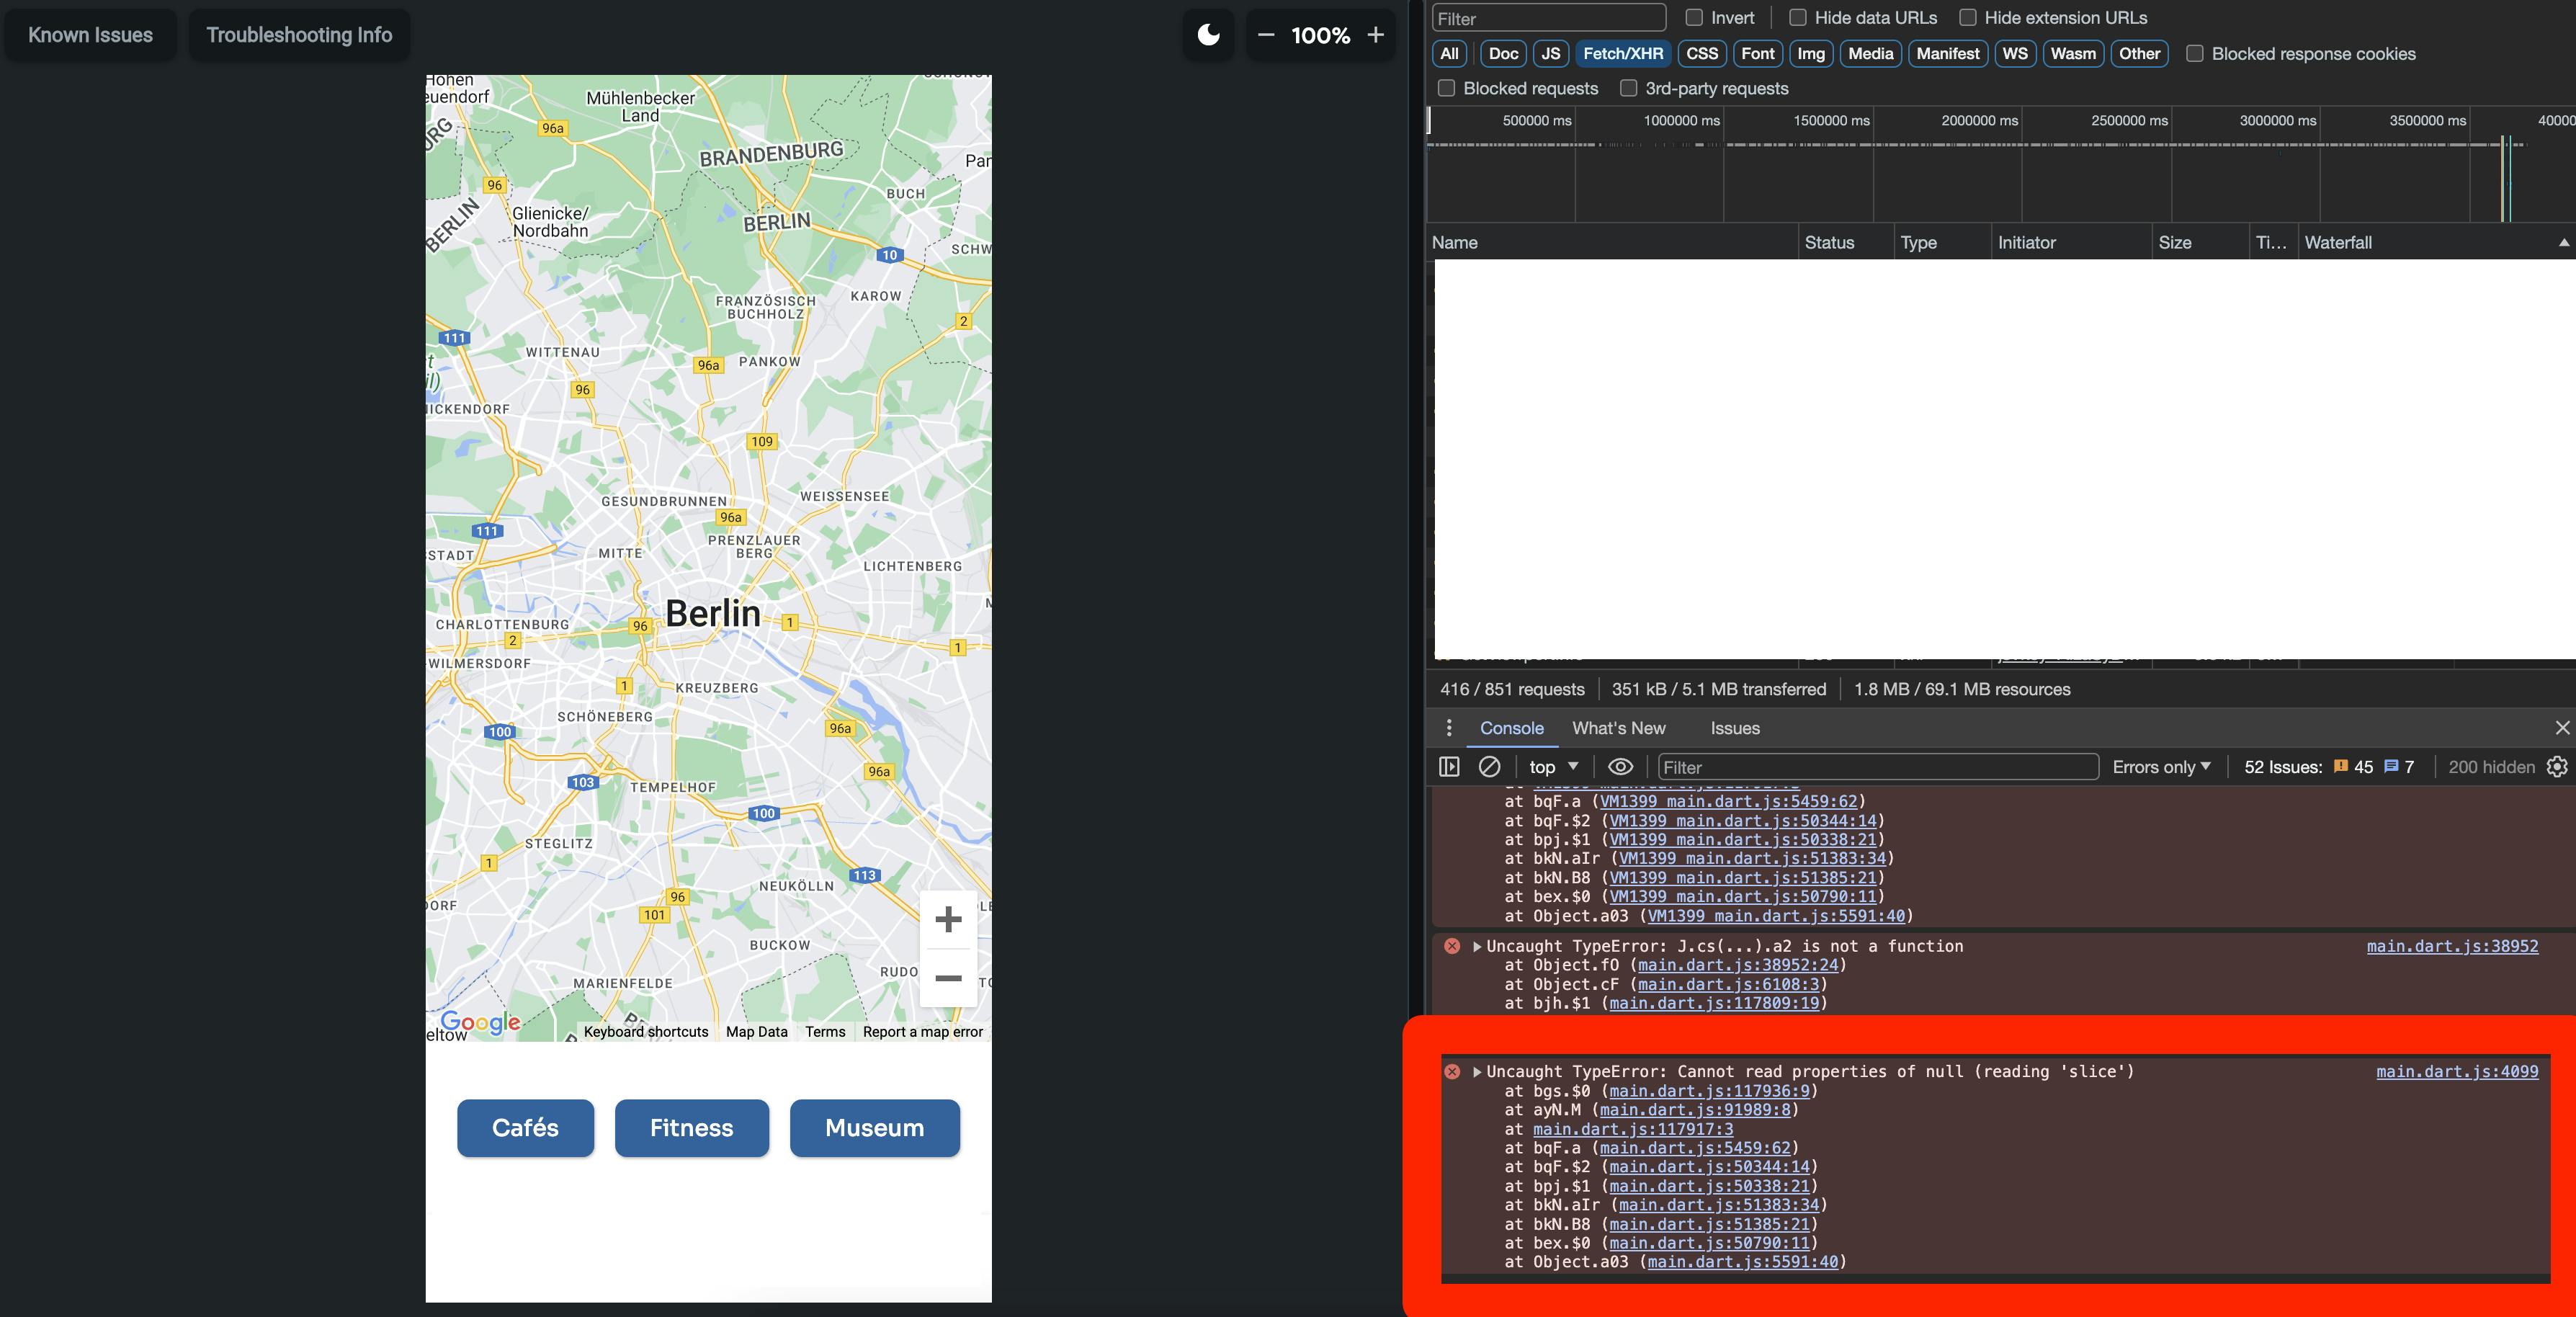Open the top JavaScript context dropdown
Image resolution: width=2576 pixels, height=1317 pixels.
coord(1553,767)
